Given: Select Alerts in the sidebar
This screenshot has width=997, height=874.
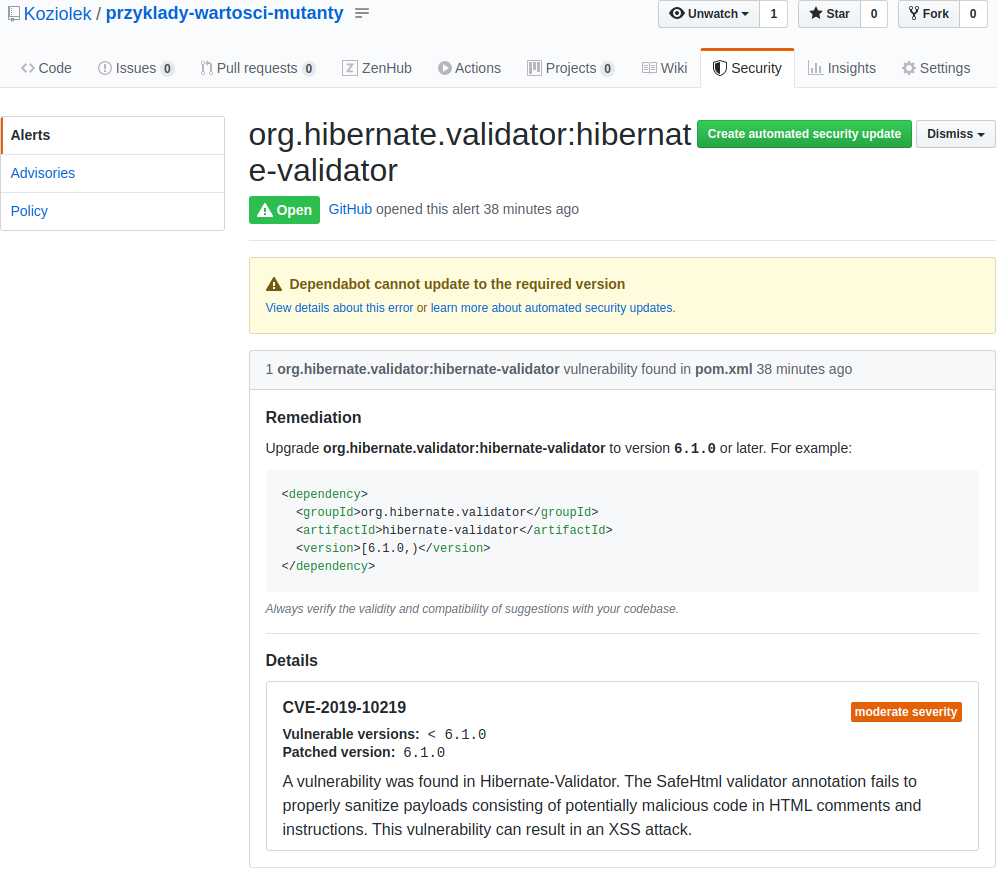Looking at the screenshot, I should click(x=113, y=135).
